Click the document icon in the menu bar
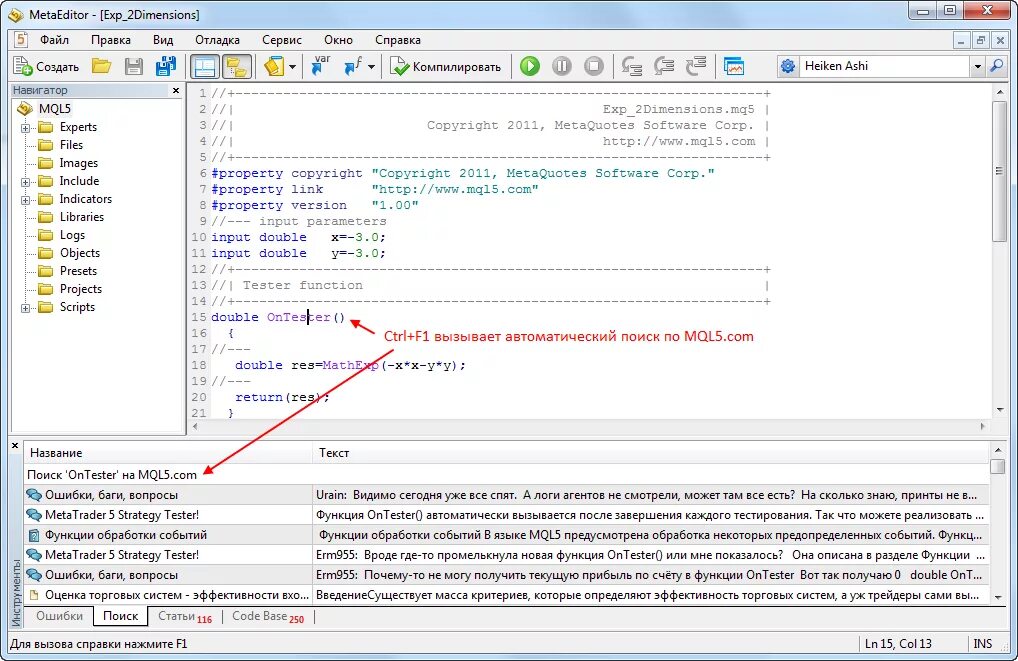Screen dimensions: 1018x661 point(21,40)
